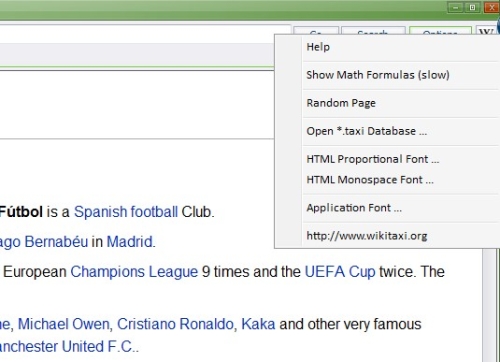Open the Champions League link
The image size is (500, 362).
click(134, 272)
